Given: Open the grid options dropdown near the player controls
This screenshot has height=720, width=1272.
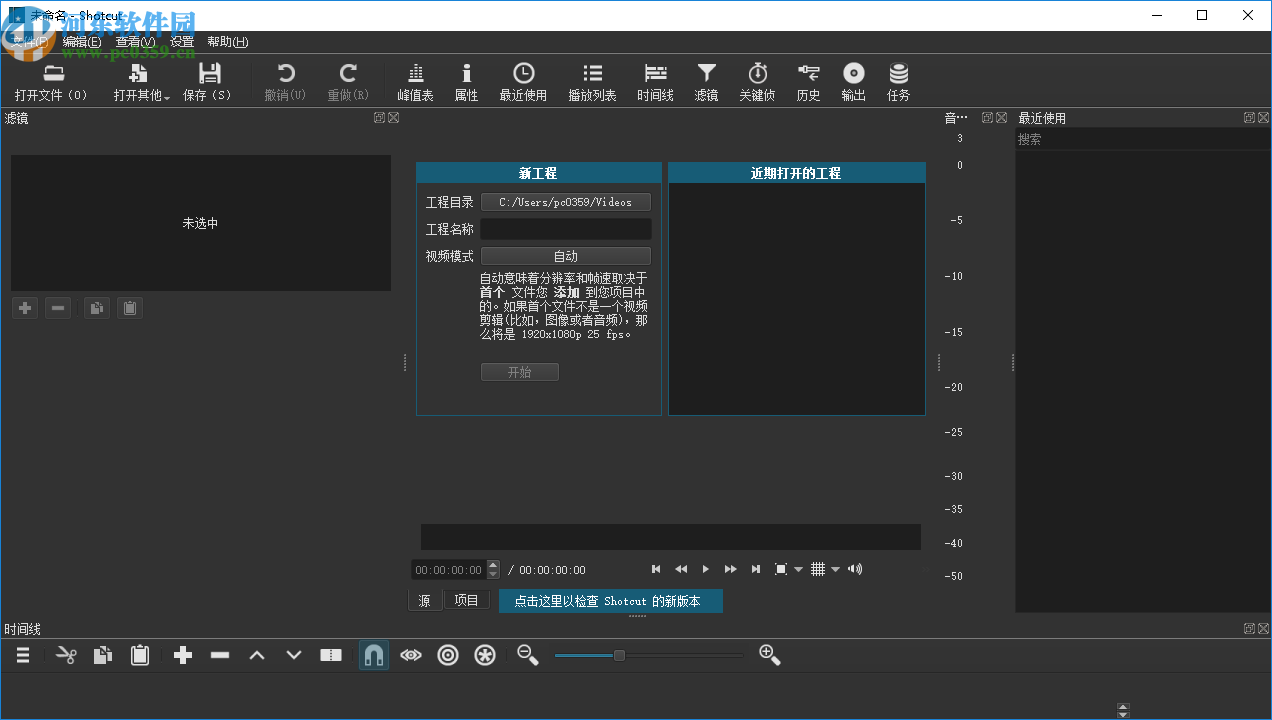Looking at the screenshot, I should [835, 568].
